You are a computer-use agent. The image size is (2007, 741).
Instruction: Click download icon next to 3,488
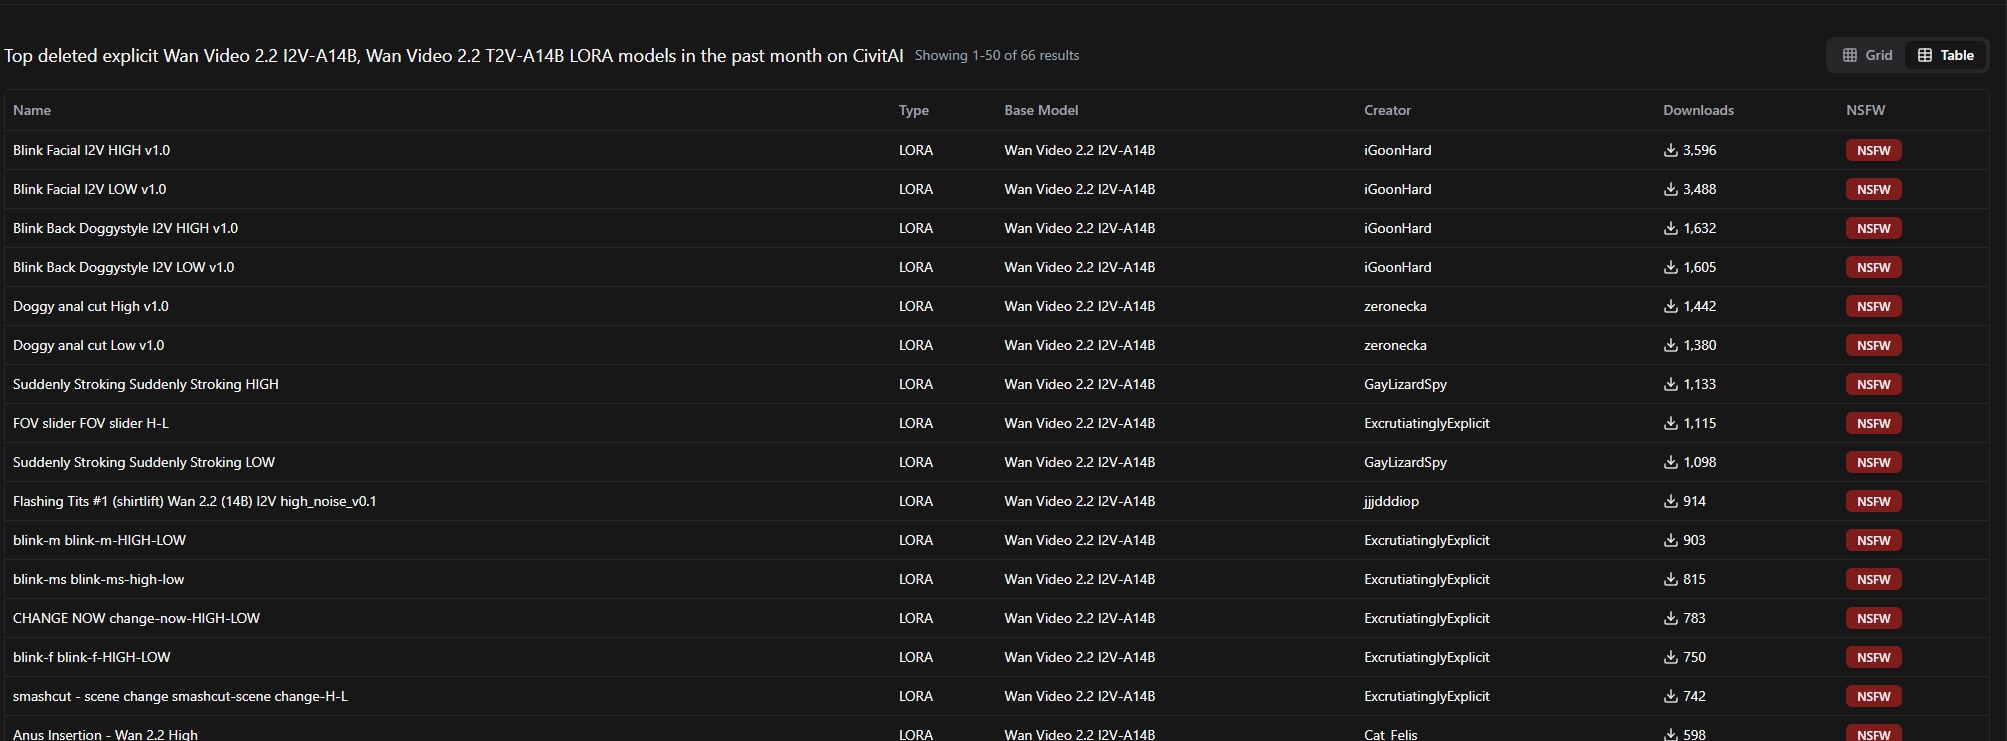point(1670,189)
